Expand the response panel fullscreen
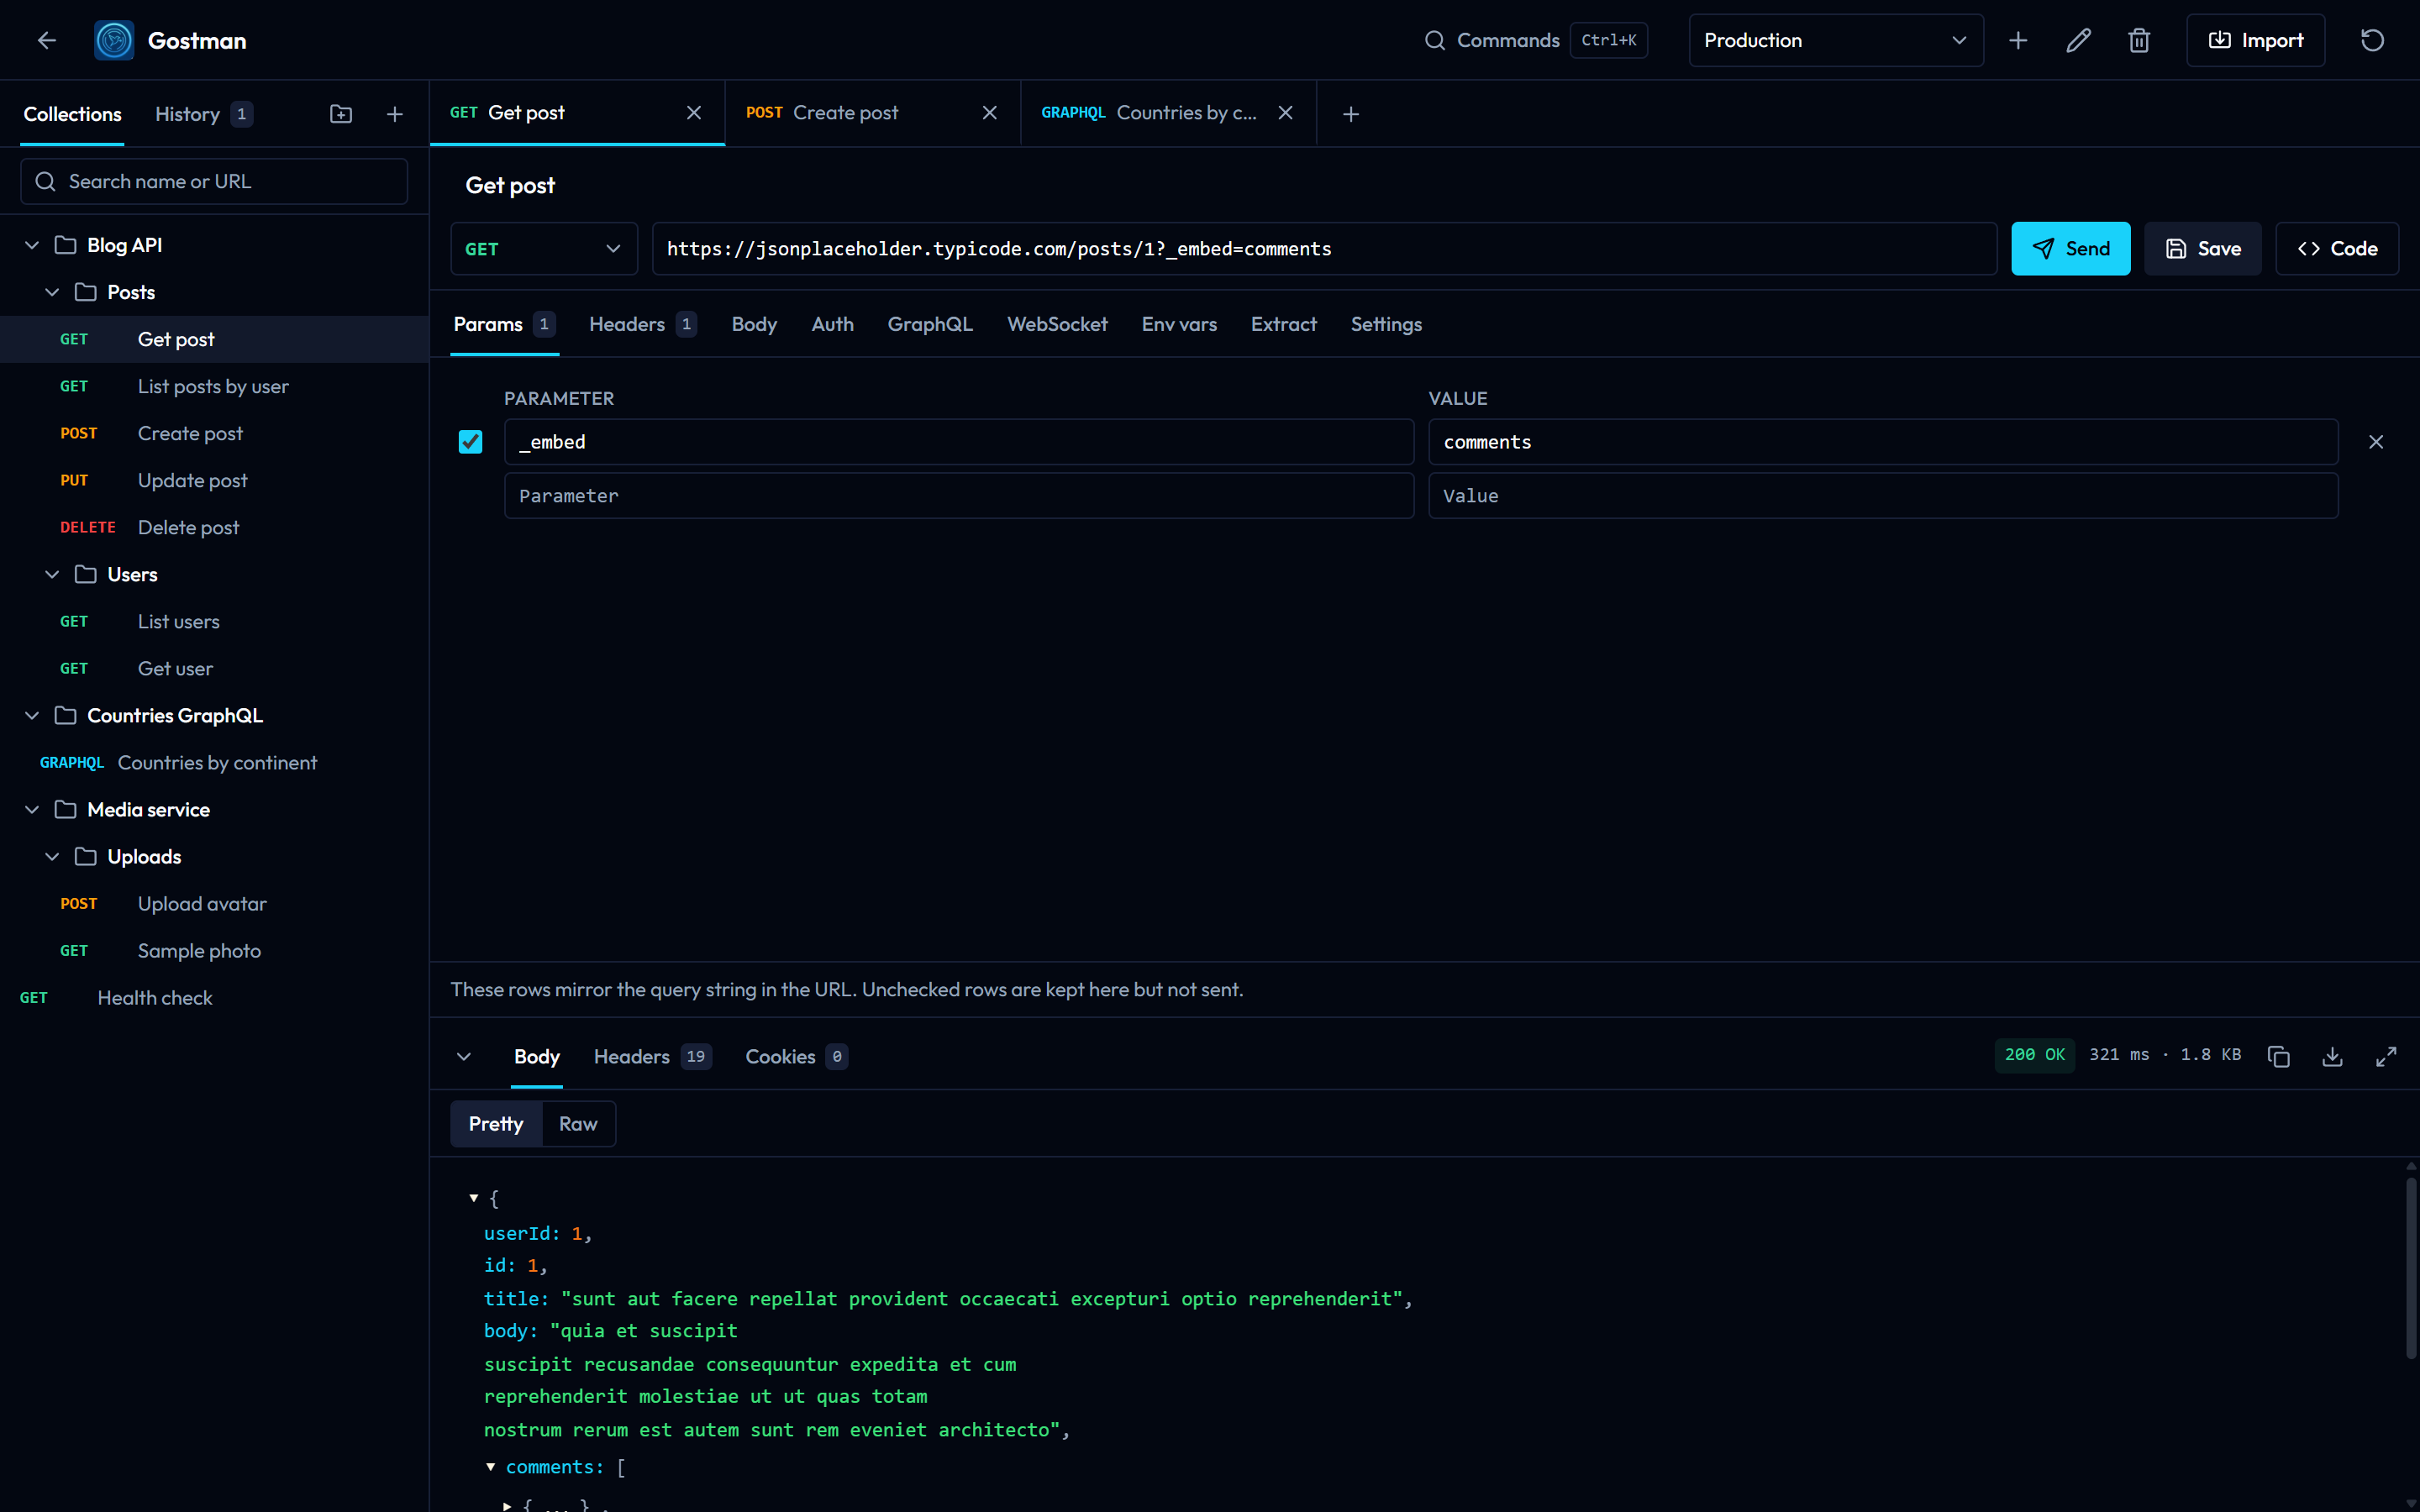This screenshot has height=1512, width=2420. (2386, 1056)
